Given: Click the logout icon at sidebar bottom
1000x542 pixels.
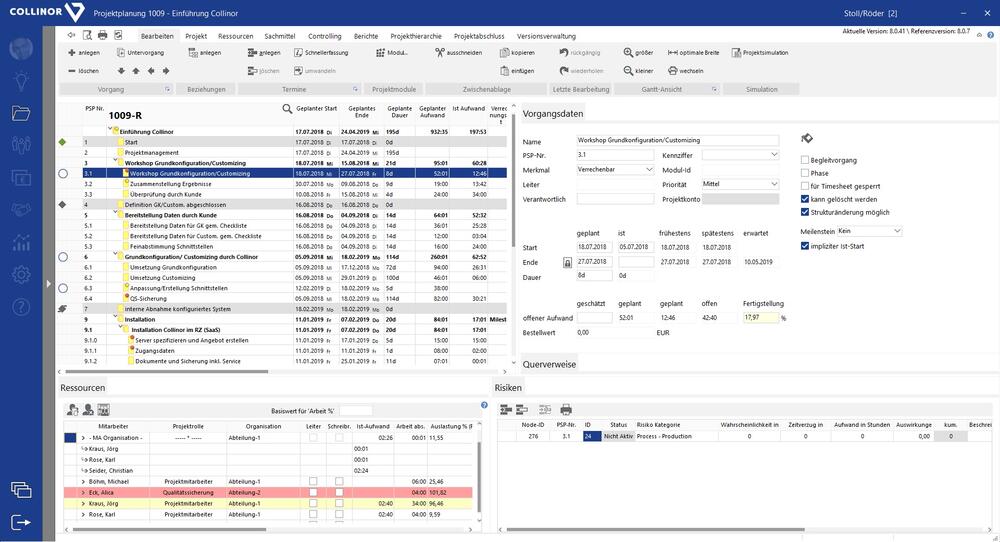Looking at the screenshot, I should click(x=21, y=521).
